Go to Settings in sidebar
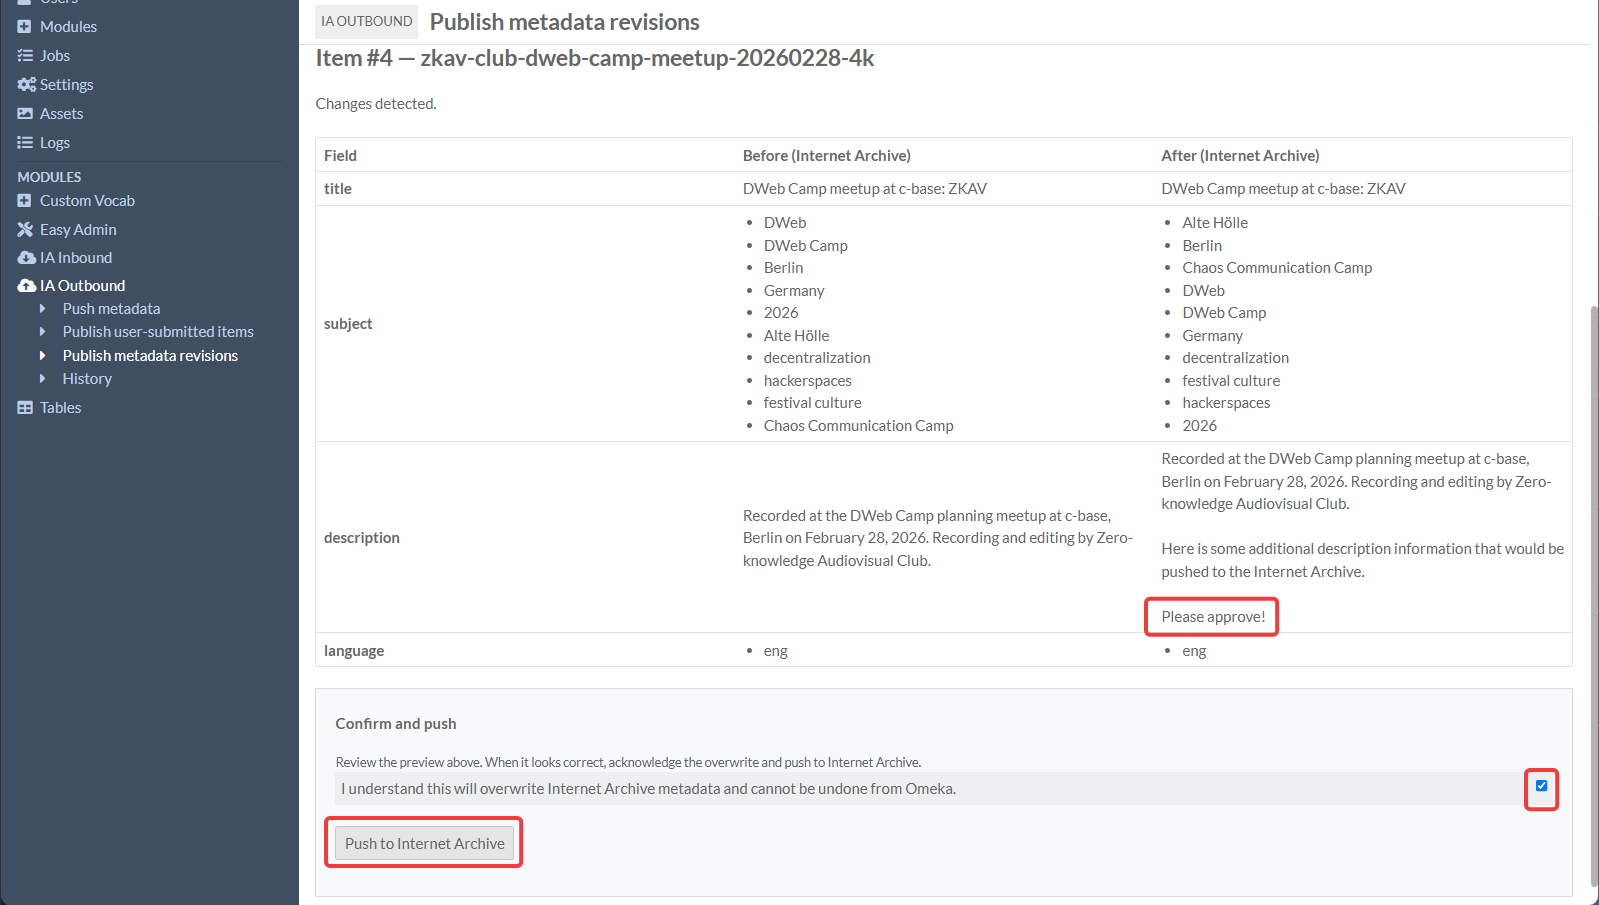Screen dimensions: 1599x905 66,85
